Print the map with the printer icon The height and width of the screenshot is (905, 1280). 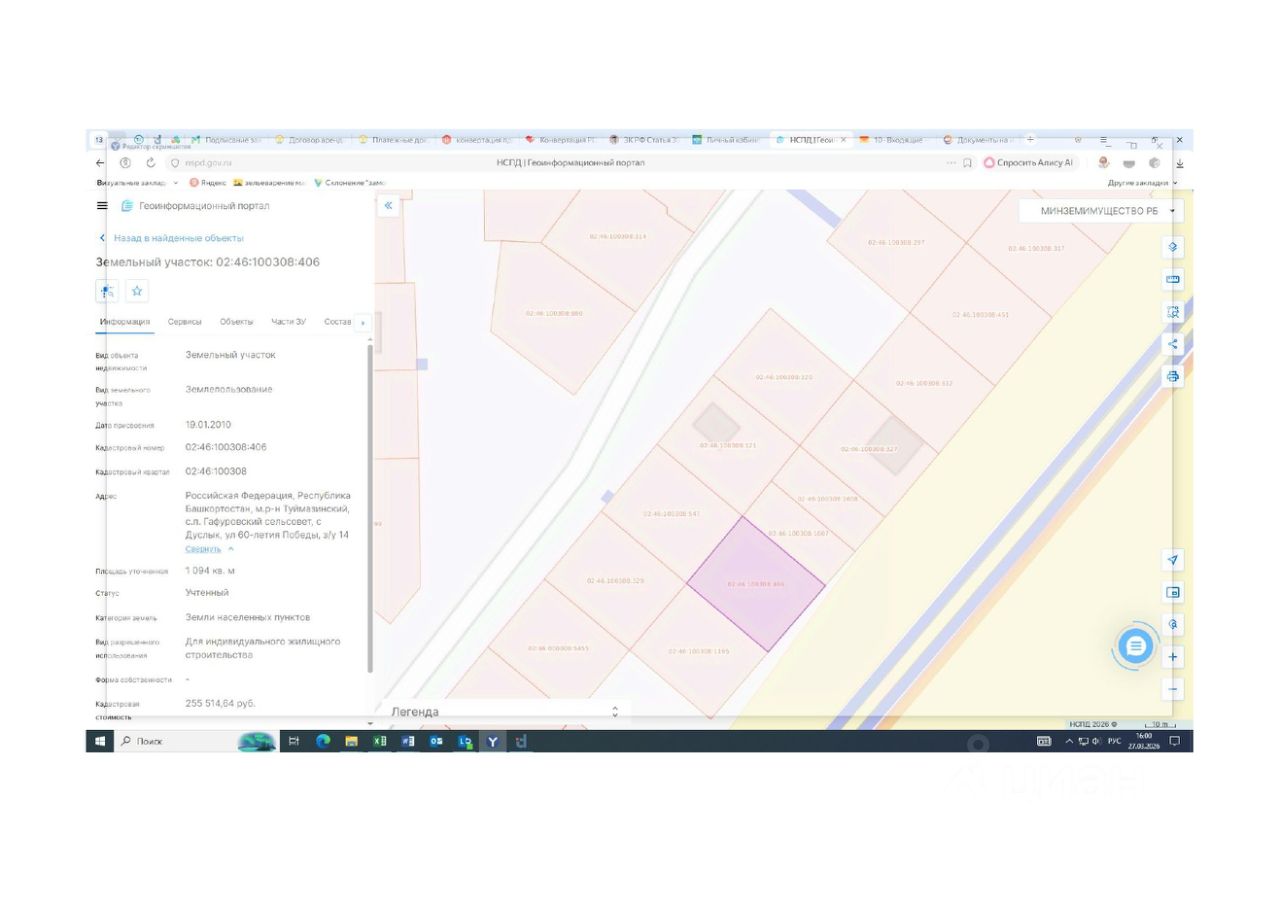tap(1173, 376)
